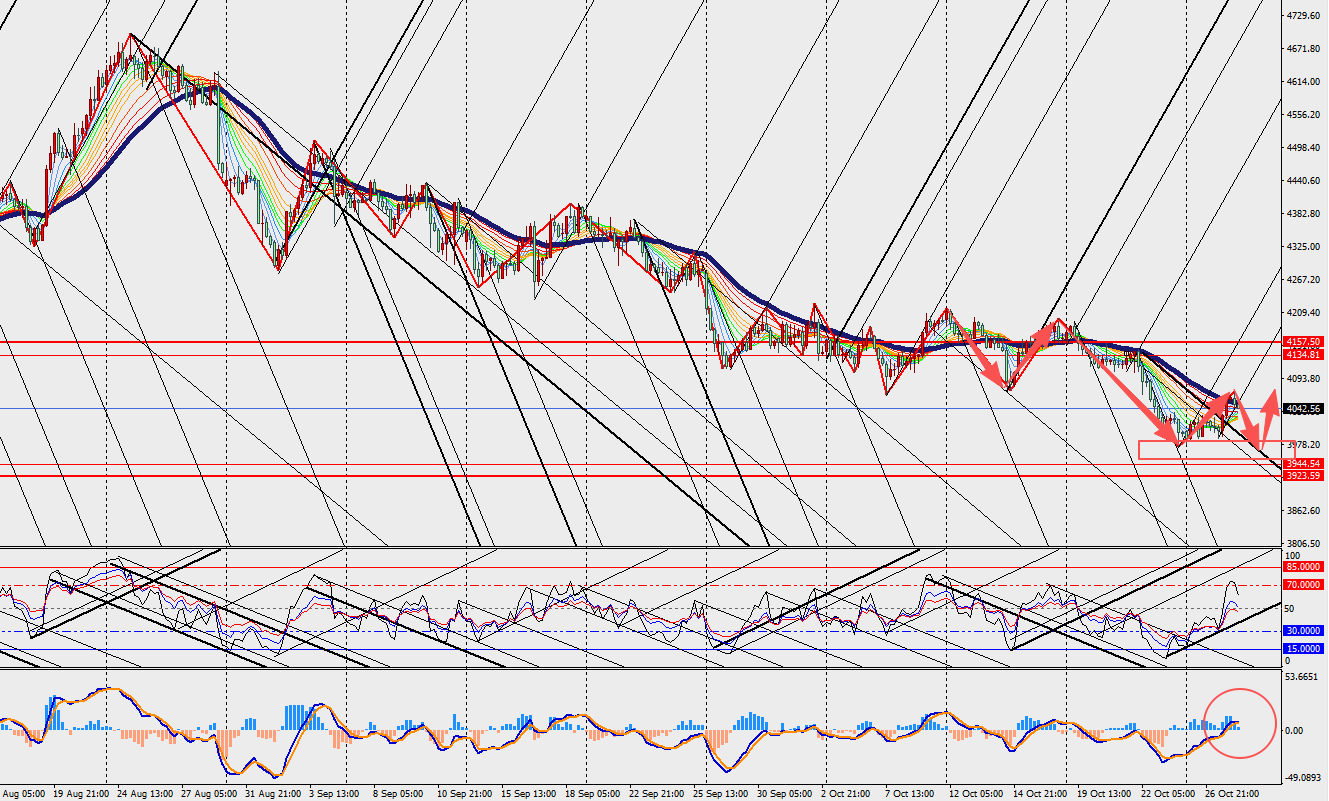Select the black current-price label 4042.56
1329x801 pixels.
coord(1304,409)
